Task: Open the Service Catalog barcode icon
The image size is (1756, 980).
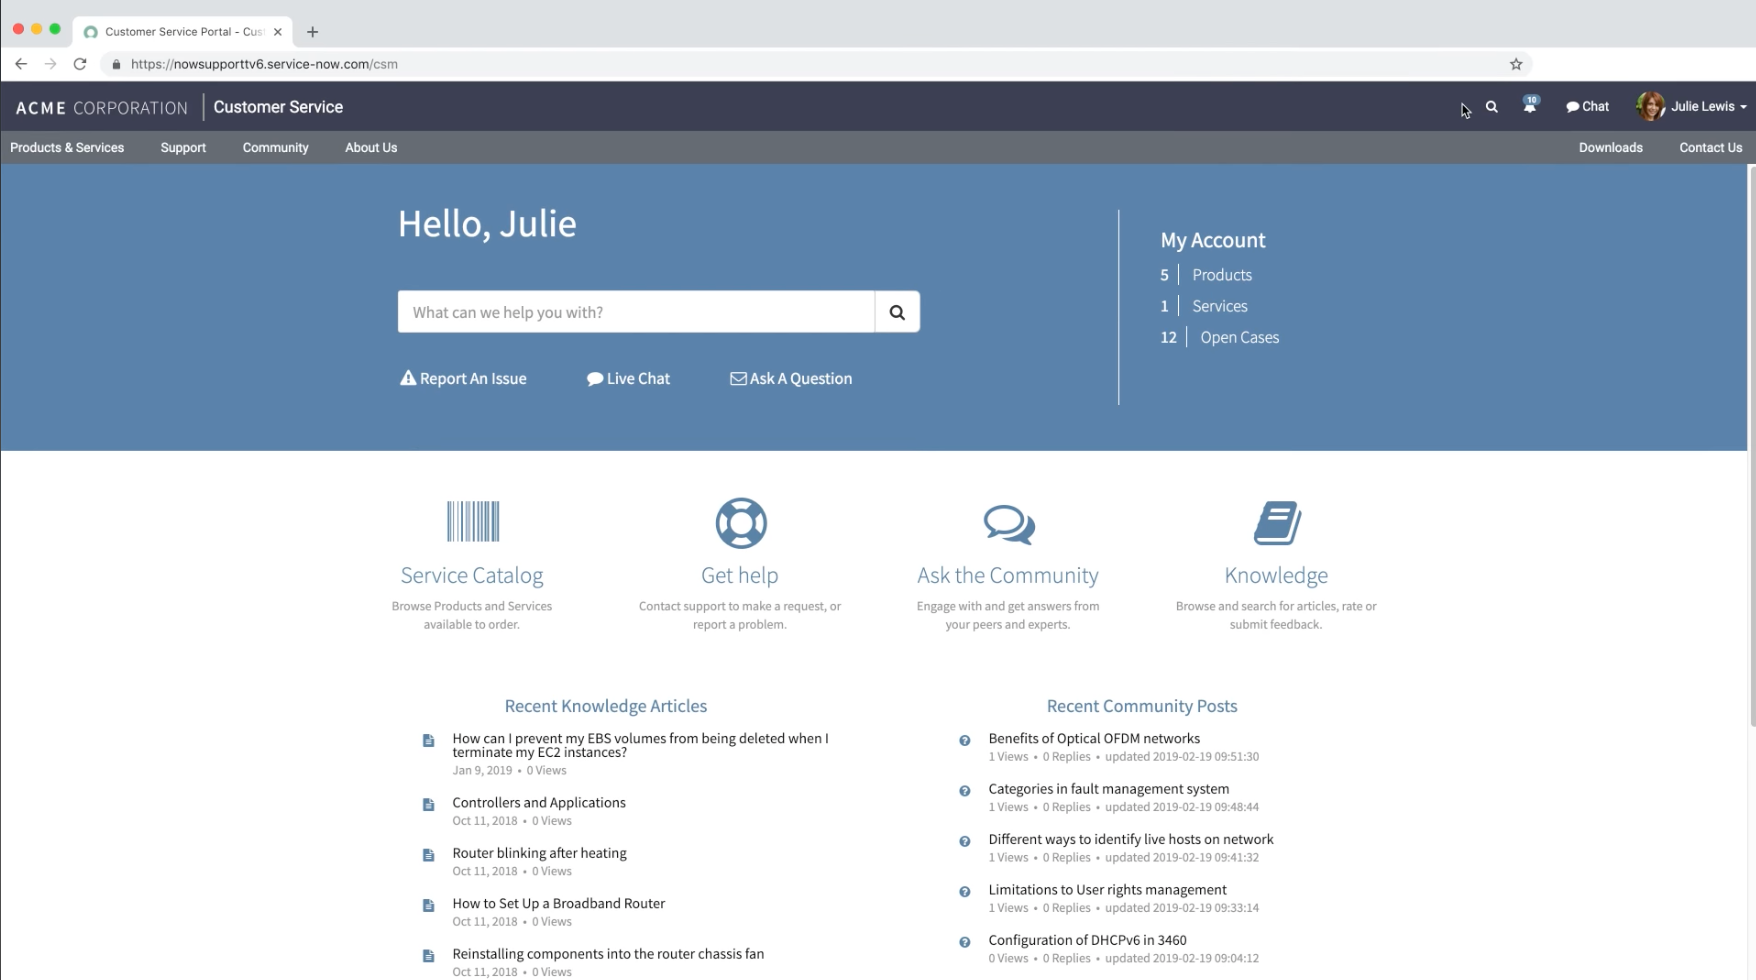Action: tap(472, 521)
